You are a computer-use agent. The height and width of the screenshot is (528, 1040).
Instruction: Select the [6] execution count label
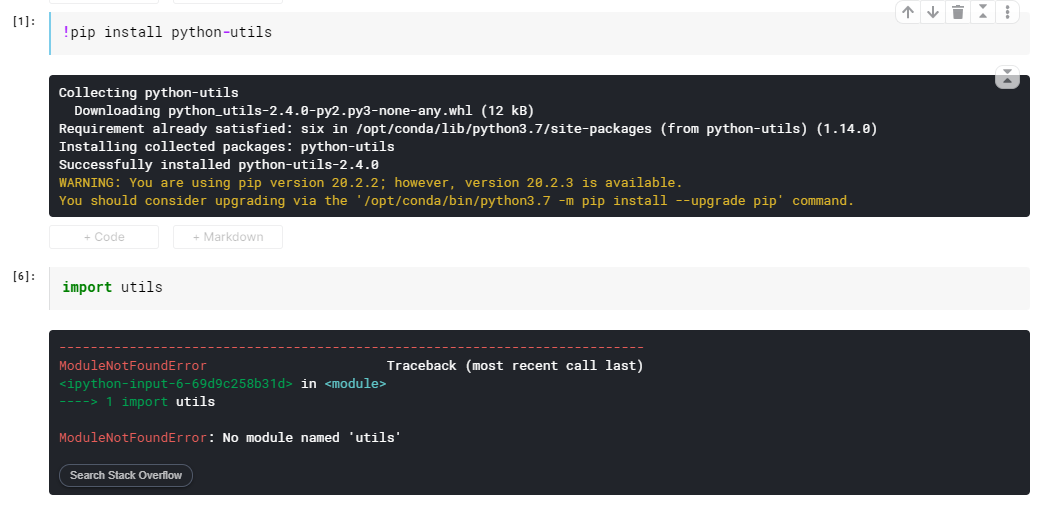(24, 276)
